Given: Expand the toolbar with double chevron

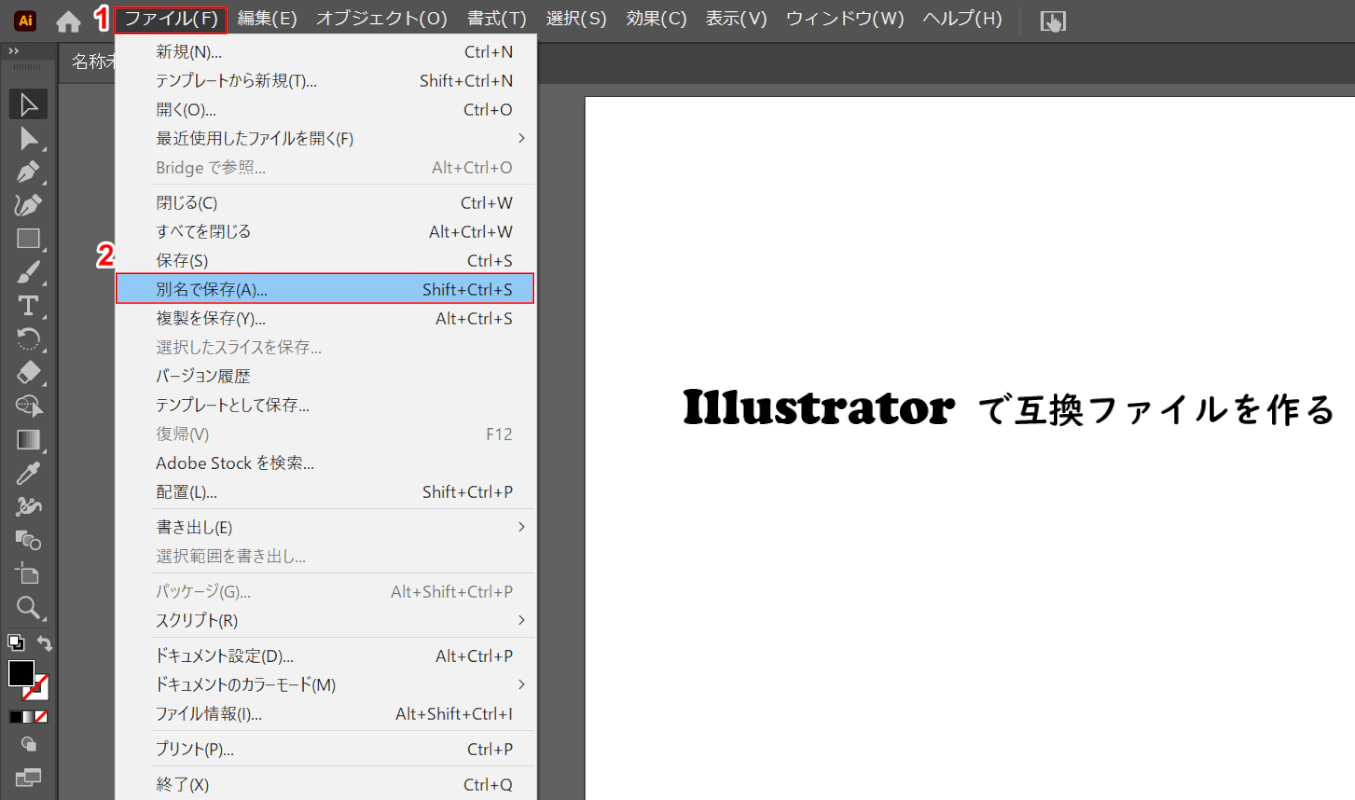Looking at the screenshot, I should (14, 51).
